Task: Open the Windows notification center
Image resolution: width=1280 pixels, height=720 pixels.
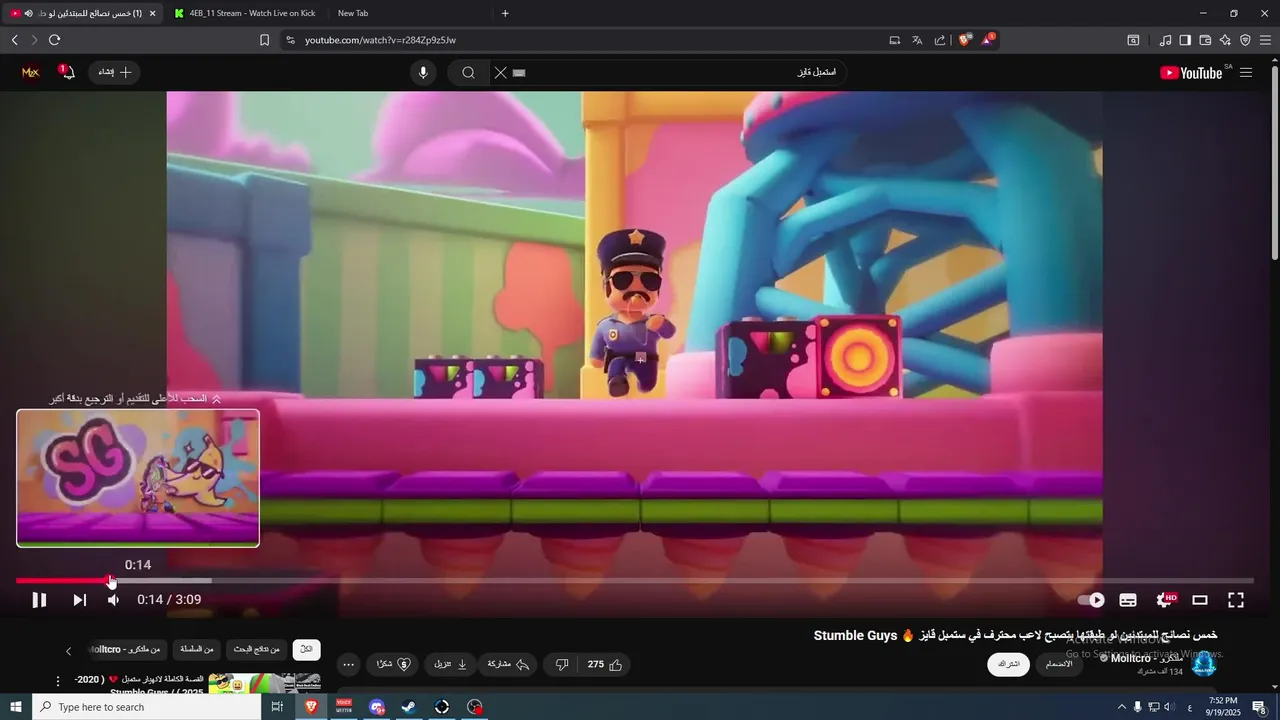Action: [x=1259, y=707]
